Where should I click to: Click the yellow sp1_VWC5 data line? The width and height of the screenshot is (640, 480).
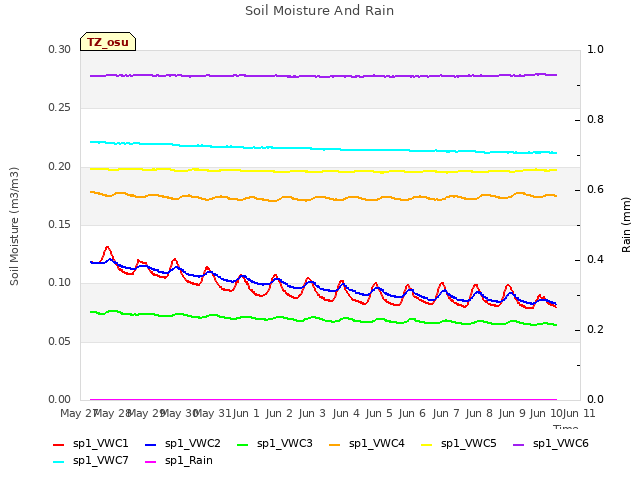pos(323,171)
